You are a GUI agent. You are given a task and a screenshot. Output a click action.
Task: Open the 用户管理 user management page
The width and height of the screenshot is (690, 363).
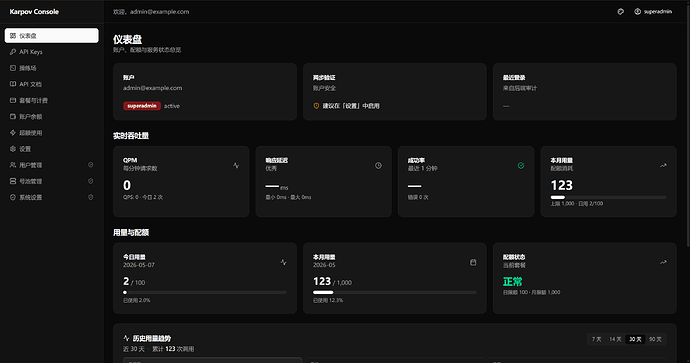(x=51, y=165)
